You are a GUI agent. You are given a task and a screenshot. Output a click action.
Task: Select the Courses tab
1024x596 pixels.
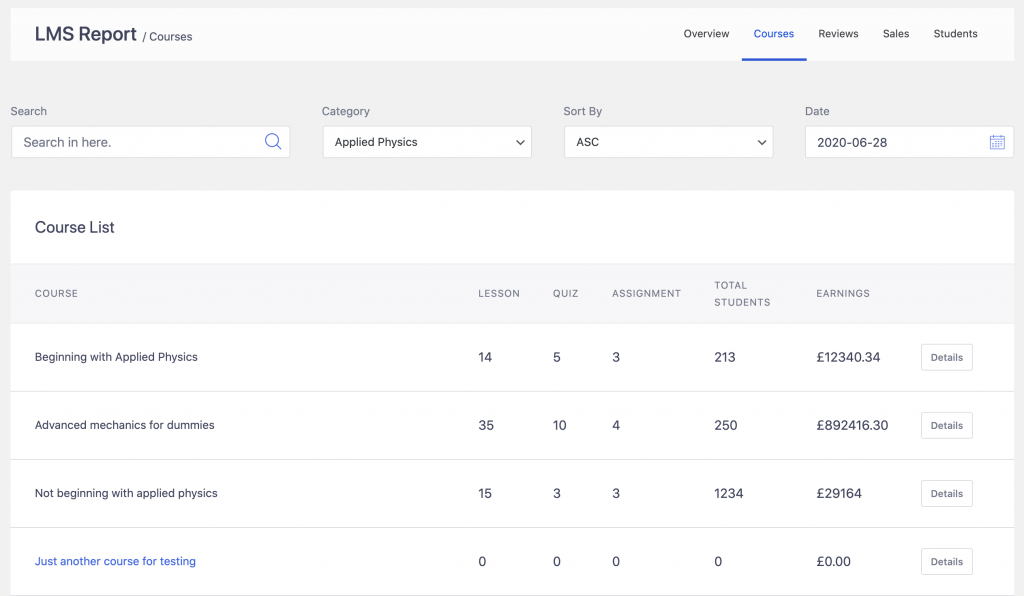click(x=773, y=33)
